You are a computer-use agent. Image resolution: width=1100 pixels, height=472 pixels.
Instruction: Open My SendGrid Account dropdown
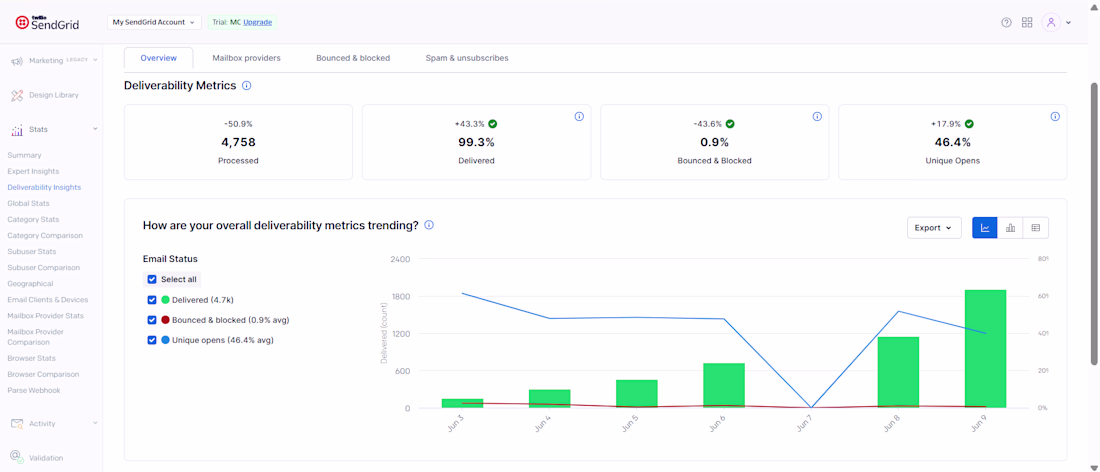(154, 22)
